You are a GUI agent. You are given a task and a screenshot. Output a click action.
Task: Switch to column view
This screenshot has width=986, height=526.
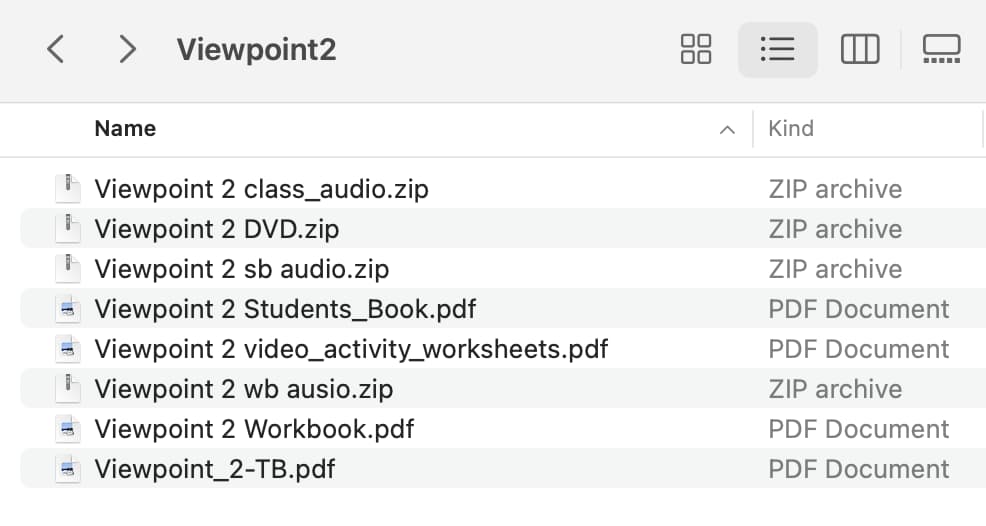click(x=860, y=49)
